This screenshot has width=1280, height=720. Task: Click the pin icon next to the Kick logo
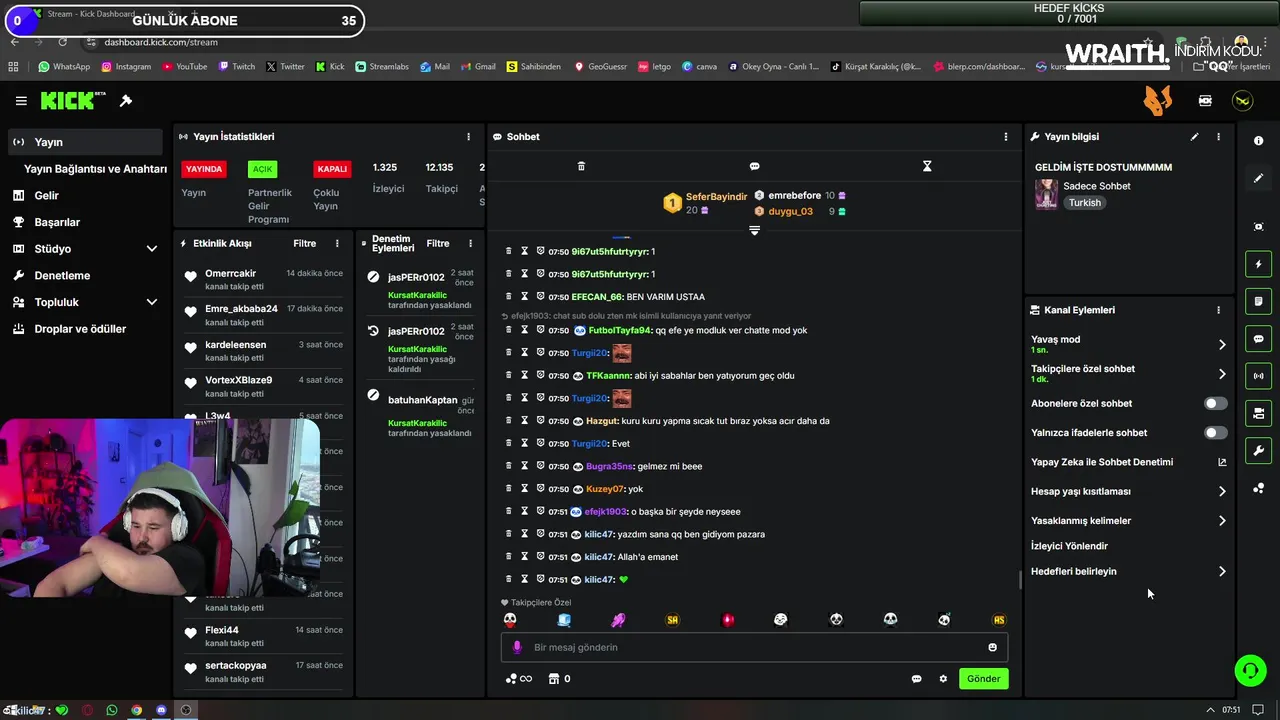tap(126, 101)
